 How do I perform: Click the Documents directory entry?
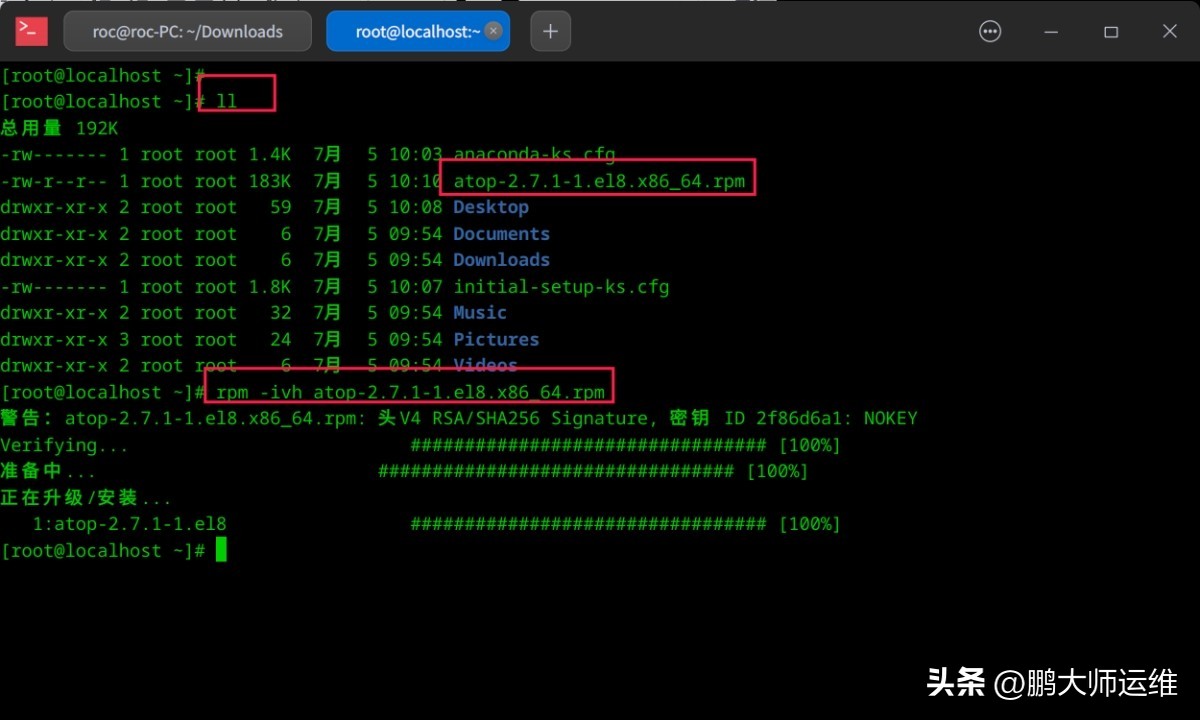pyautogui.click(x=501, y=233)
